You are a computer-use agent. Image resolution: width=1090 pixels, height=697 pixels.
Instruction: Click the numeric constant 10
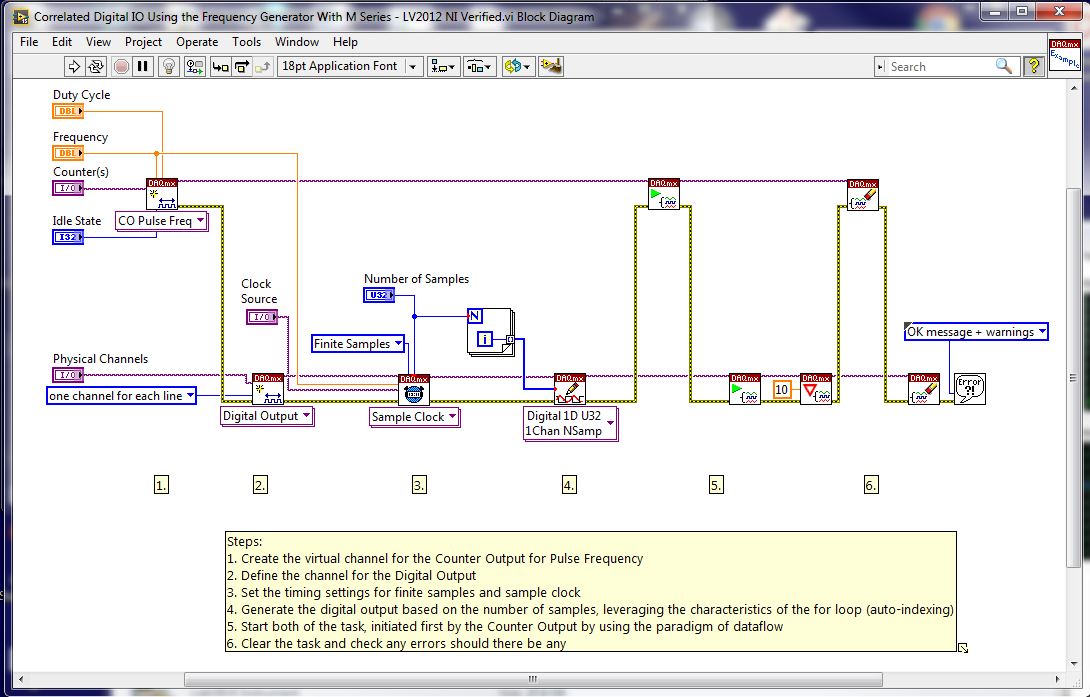click(782, 390)
